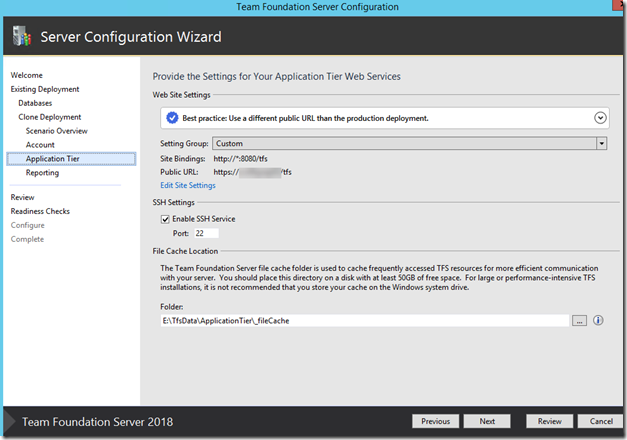Click the blue best practice checkmark icon
This screenshot has height=440, width=627.
pyautogui.click(x=172, y=118)
